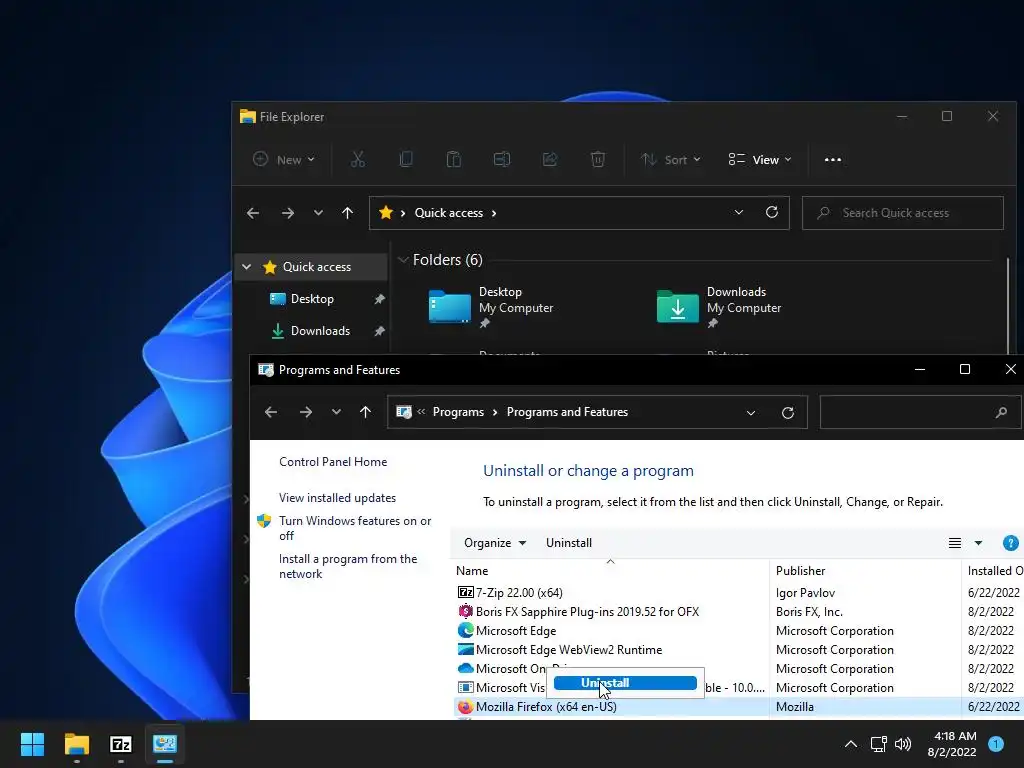This screenshot has height=768, width=1024.
Task: Click the Back arrow in Programs and Features
Action: [x=271, y=412]
